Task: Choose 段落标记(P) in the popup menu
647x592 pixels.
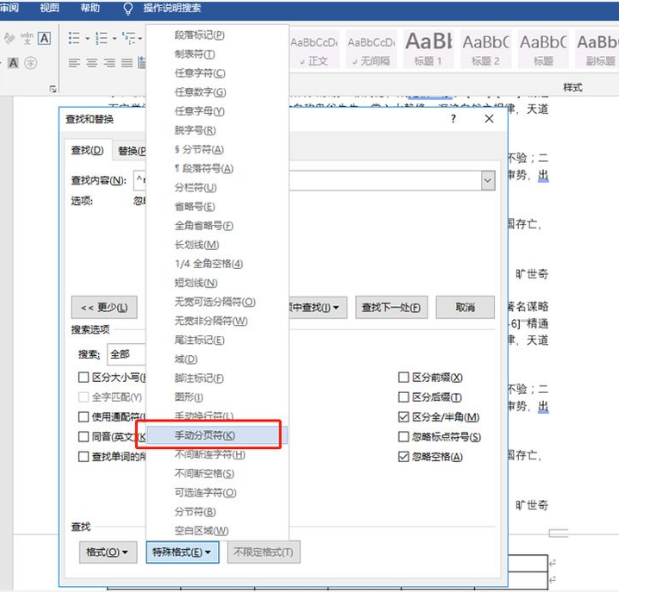Action: (200, 35)
